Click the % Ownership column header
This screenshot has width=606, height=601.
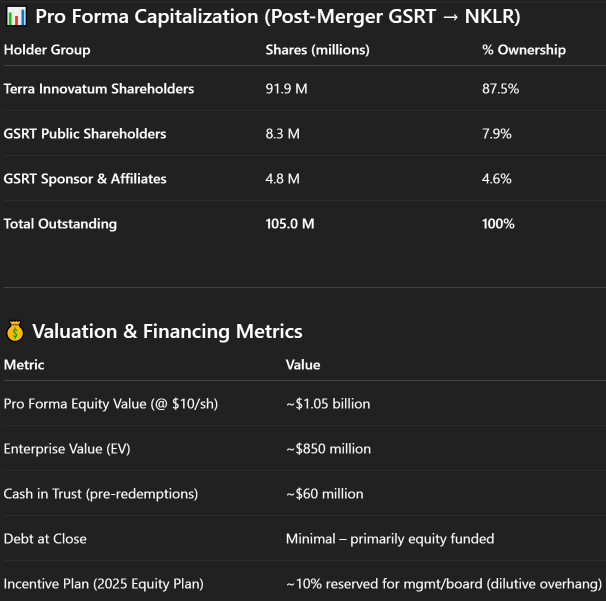pyautogui.click(x=523, y=50)
